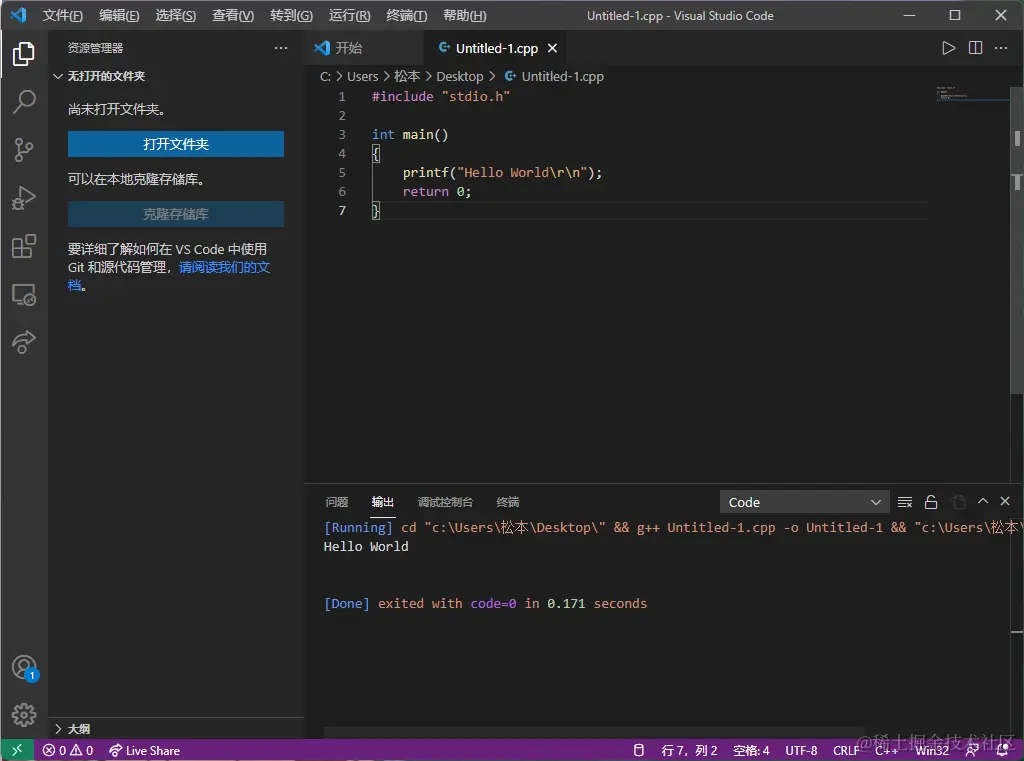Image resolution: width=1024 pixels, height=761 pixels.
Task: Open the 请阅读我们的文档 link
Action: pyautogui.click(x=224, y=268)
